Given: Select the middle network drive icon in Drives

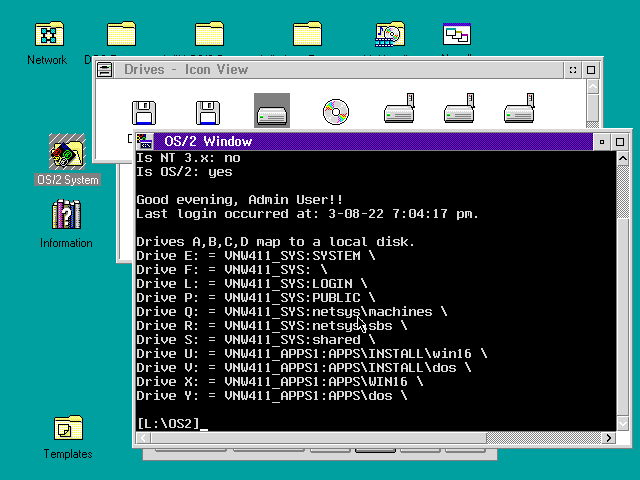Looking at the screenshot, I should click(x=458, y=112).
